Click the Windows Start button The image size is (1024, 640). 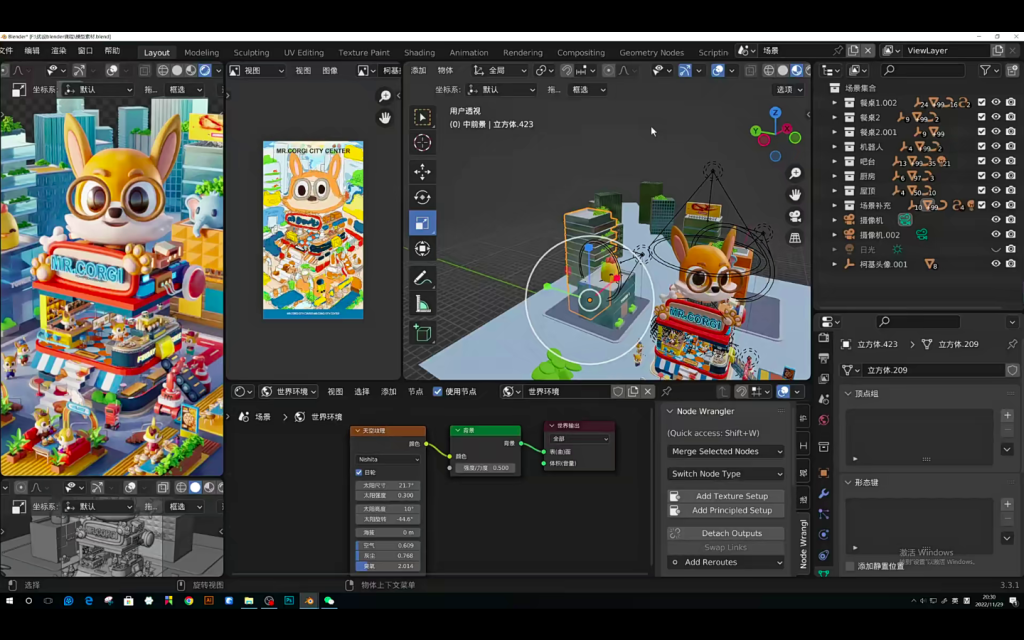point(9,601)
